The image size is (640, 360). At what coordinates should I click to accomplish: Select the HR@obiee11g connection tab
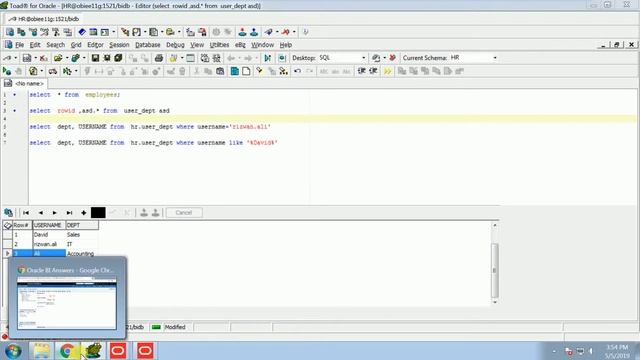[x=44, y=19]
